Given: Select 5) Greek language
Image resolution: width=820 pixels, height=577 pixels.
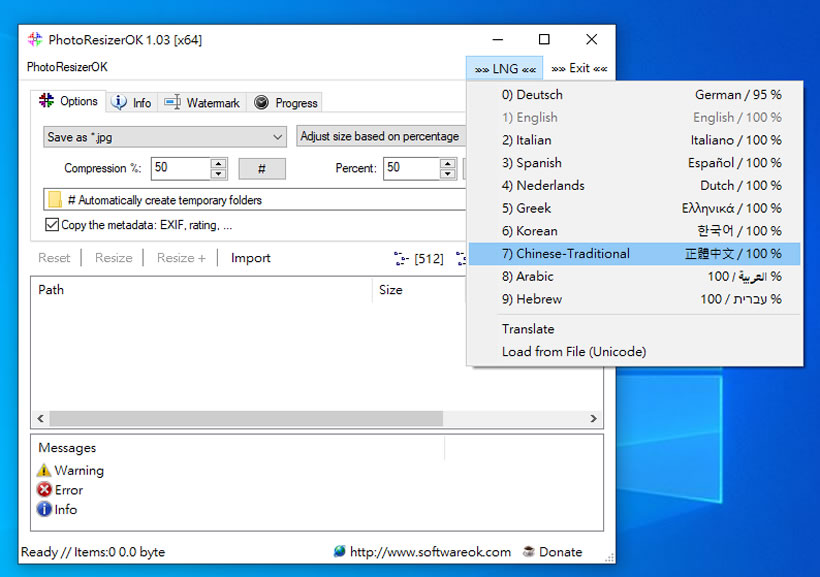Looking at the screenshot, I should [x=634, y=208].
